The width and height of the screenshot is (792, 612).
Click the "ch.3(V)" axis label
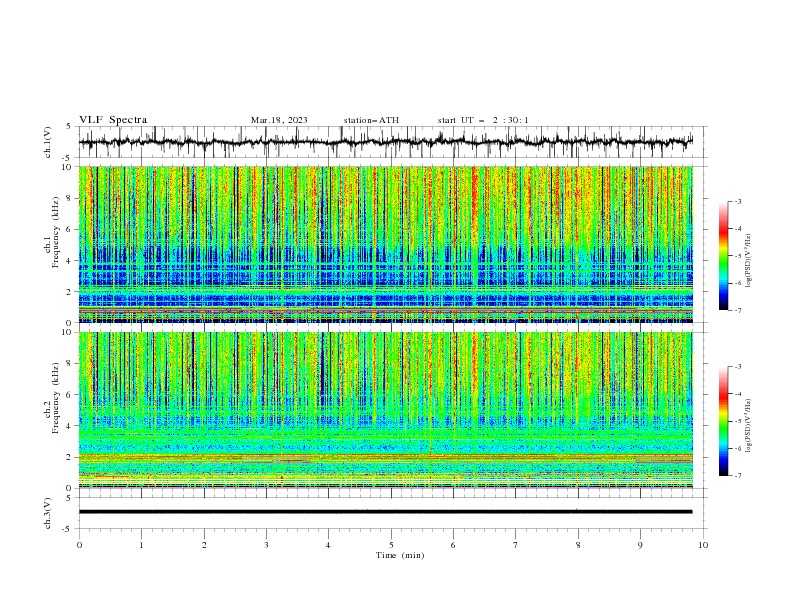[48, 513]
